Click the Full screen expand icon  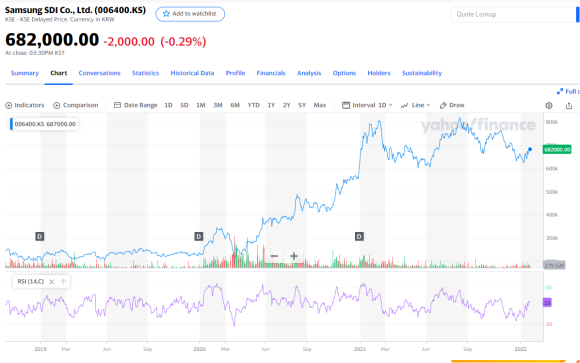pos(560,91)
